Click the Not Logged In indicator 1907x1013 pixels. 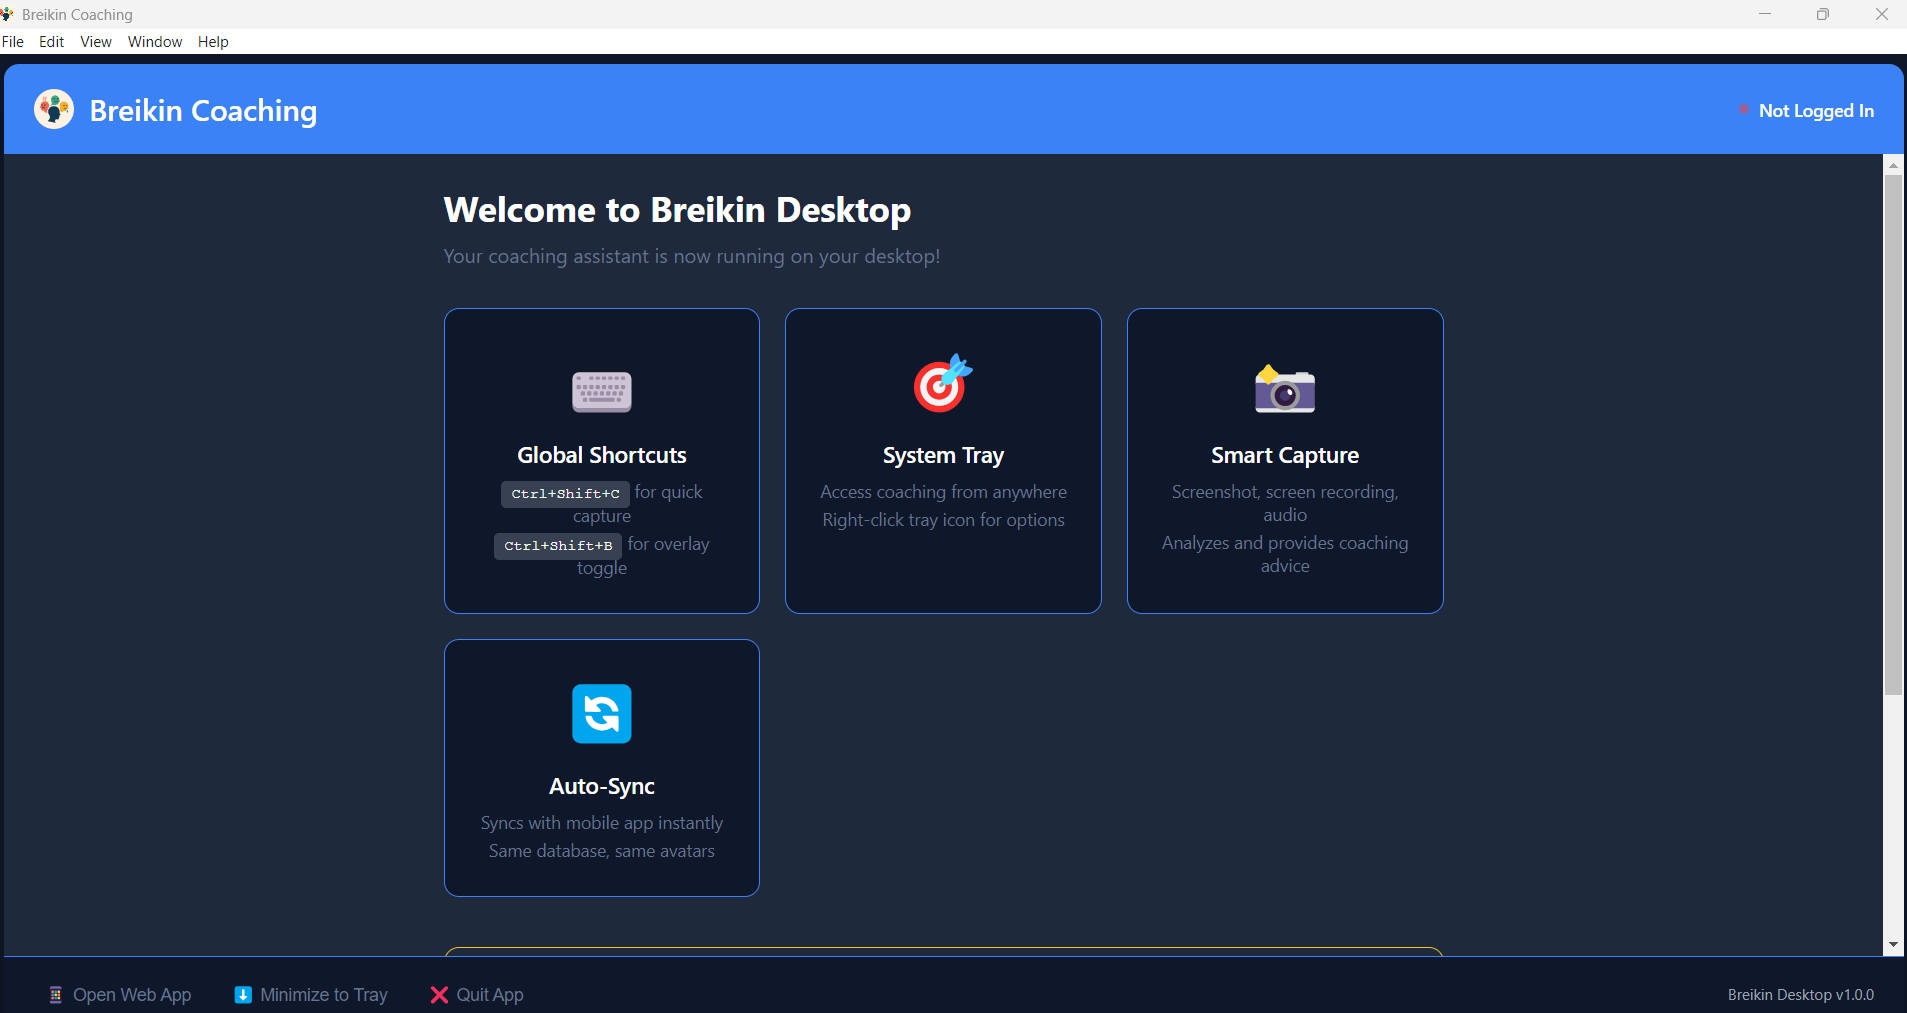(1815, 110)
